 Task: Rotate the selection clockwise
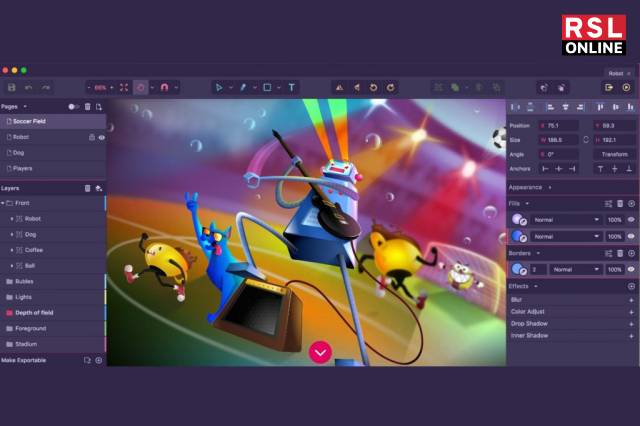tap(391, 87)
